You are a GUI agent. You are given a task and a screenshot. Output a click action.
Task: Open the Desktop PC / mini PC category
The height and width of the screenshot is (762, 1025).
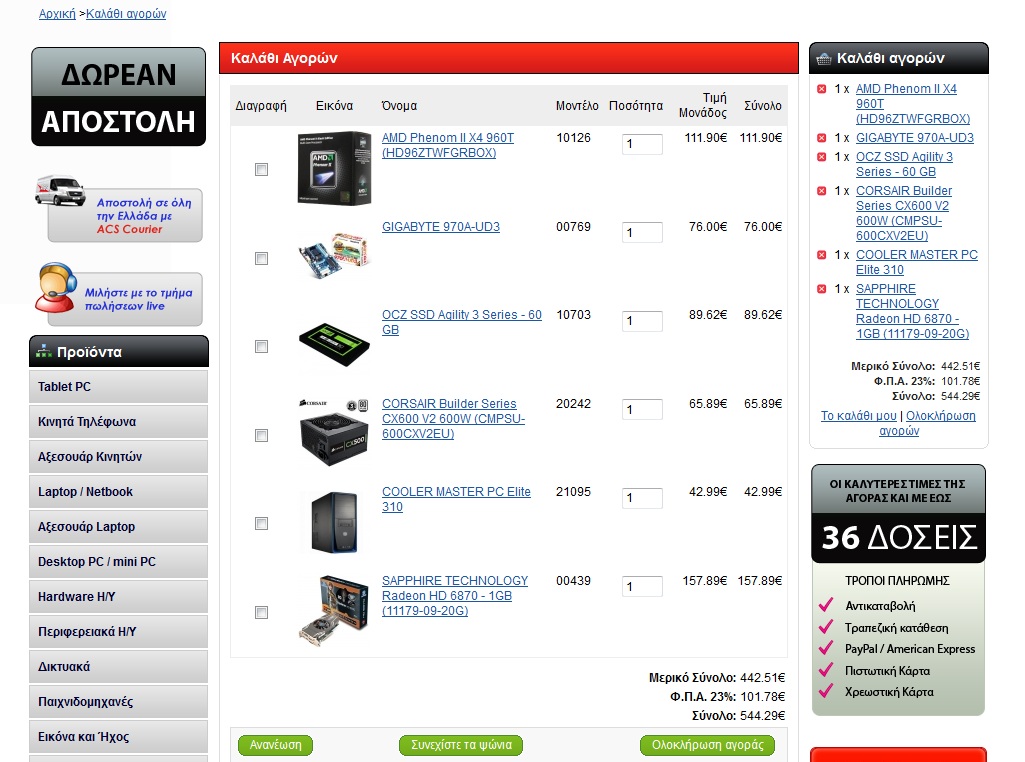point(118,562)
